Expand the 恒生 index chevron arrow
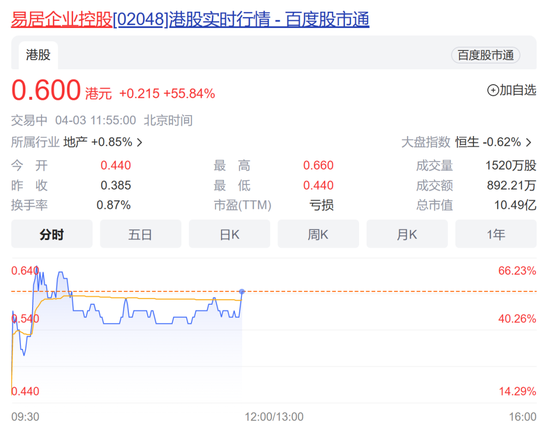 click(x=529, y=142)
